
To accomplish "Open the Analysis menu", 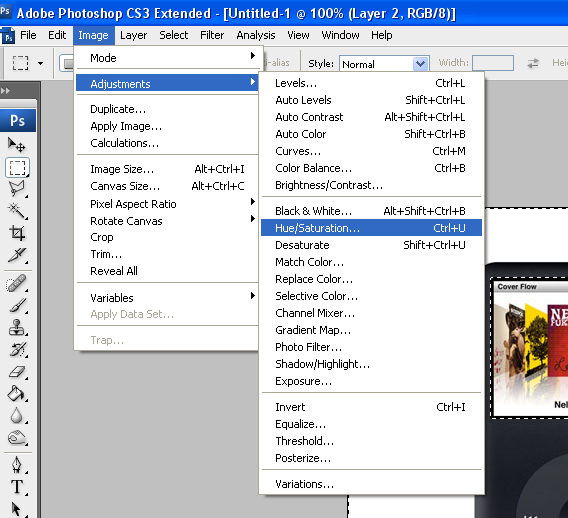I will (256, 35).
